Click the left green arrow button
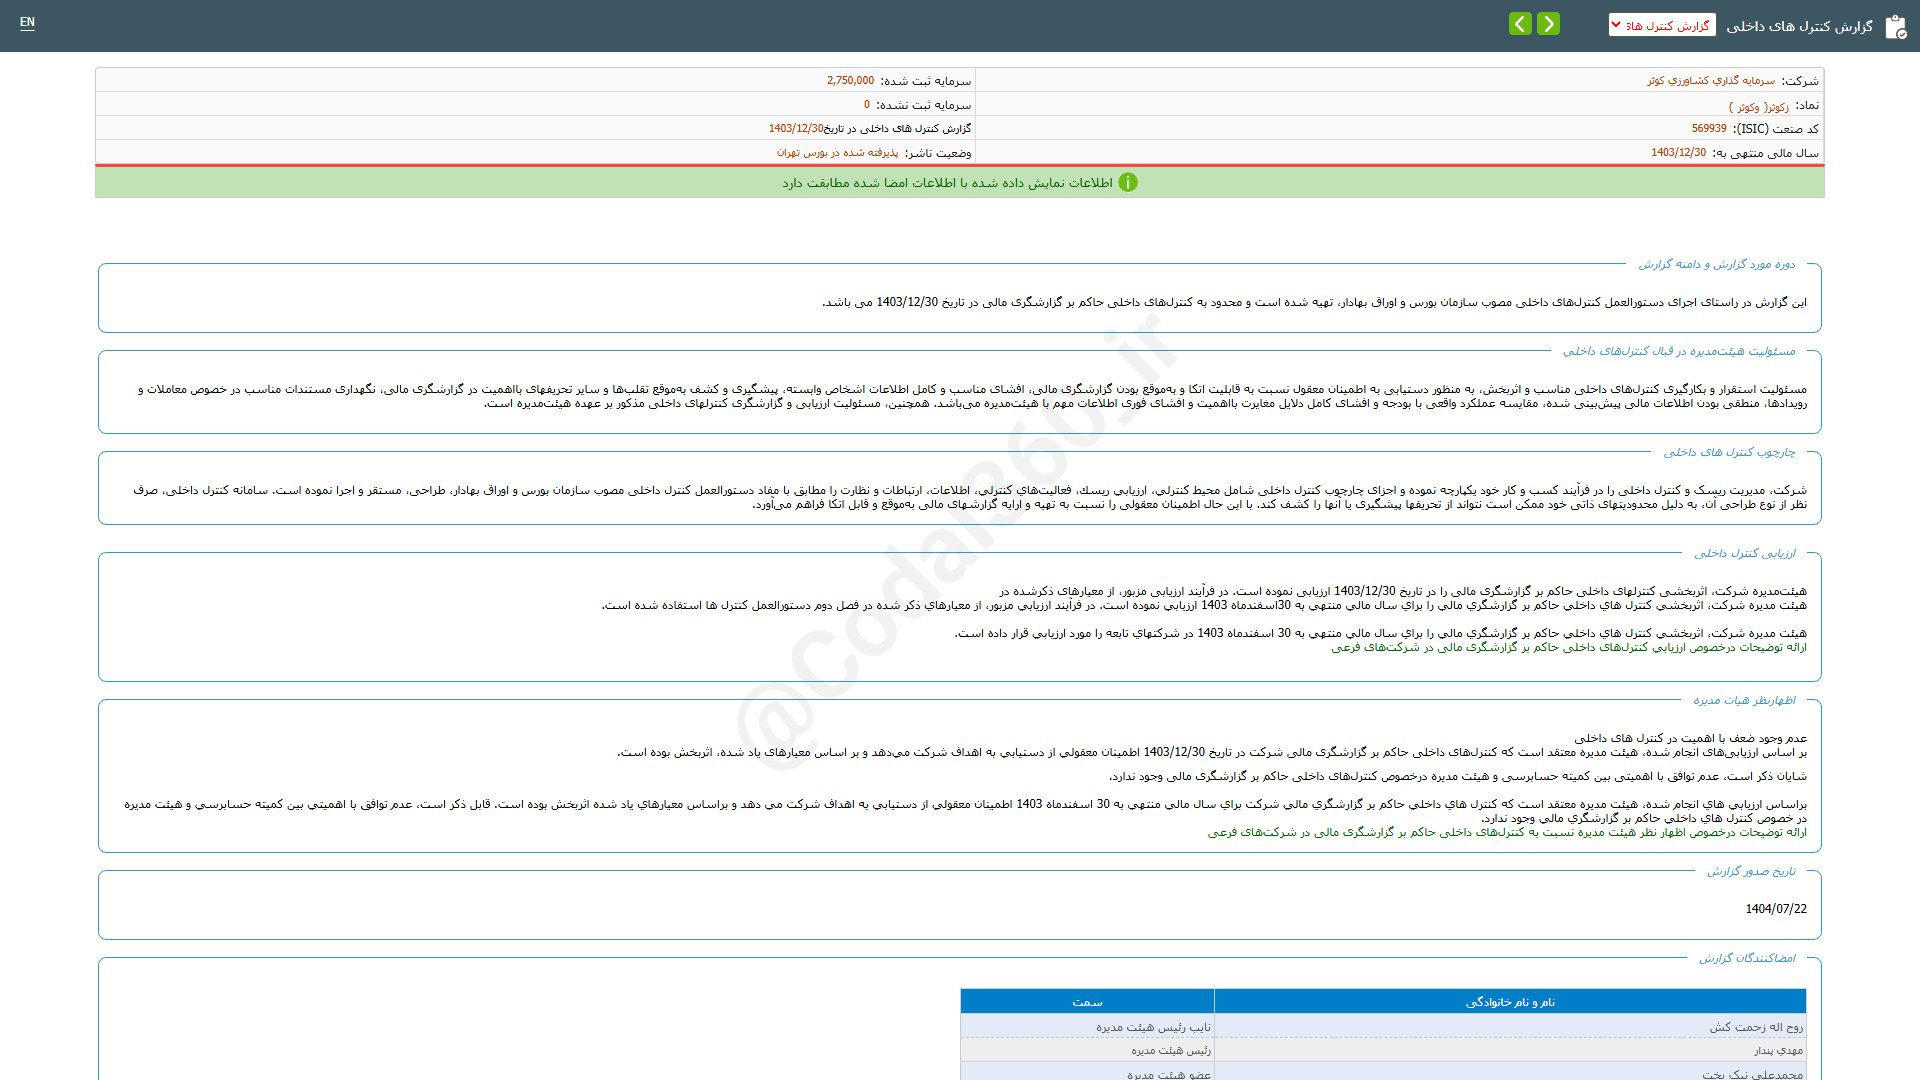The width and height of the screenshot is (1920, 1080). pos(1520,24)
